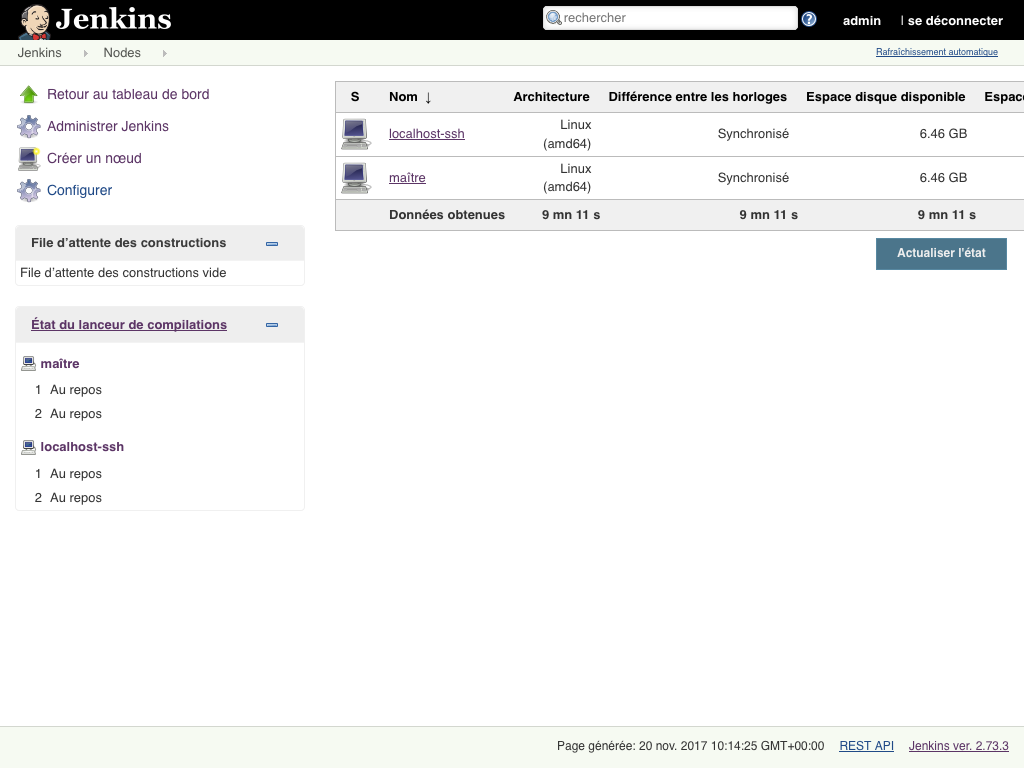Sort by Espace disque disponible column

point(885,97)
